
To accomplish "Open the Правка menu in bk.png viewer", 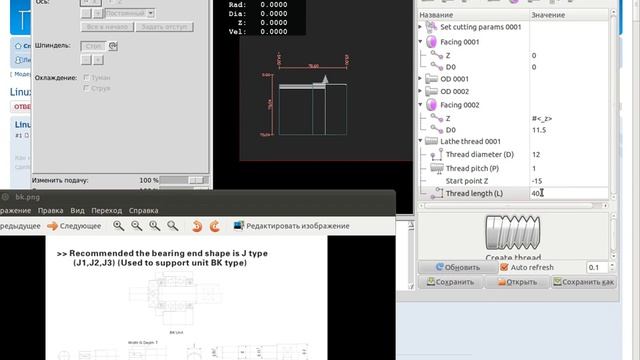I will click(50, 211).
